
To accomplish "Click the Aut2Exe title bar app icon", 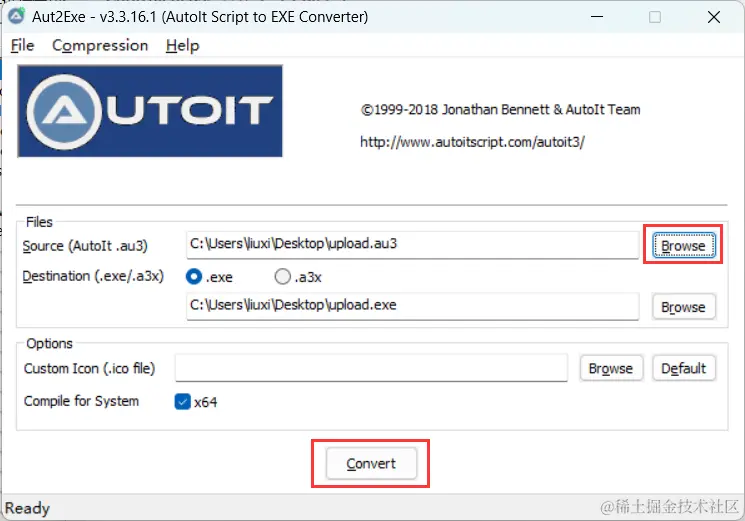I will [x=16, y=16].
